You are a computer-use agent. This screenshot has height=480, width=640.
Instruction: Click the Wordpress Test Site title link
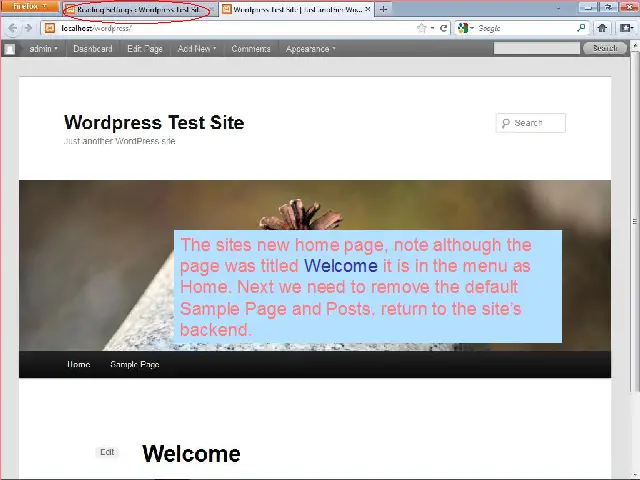(x=154, y=122)
